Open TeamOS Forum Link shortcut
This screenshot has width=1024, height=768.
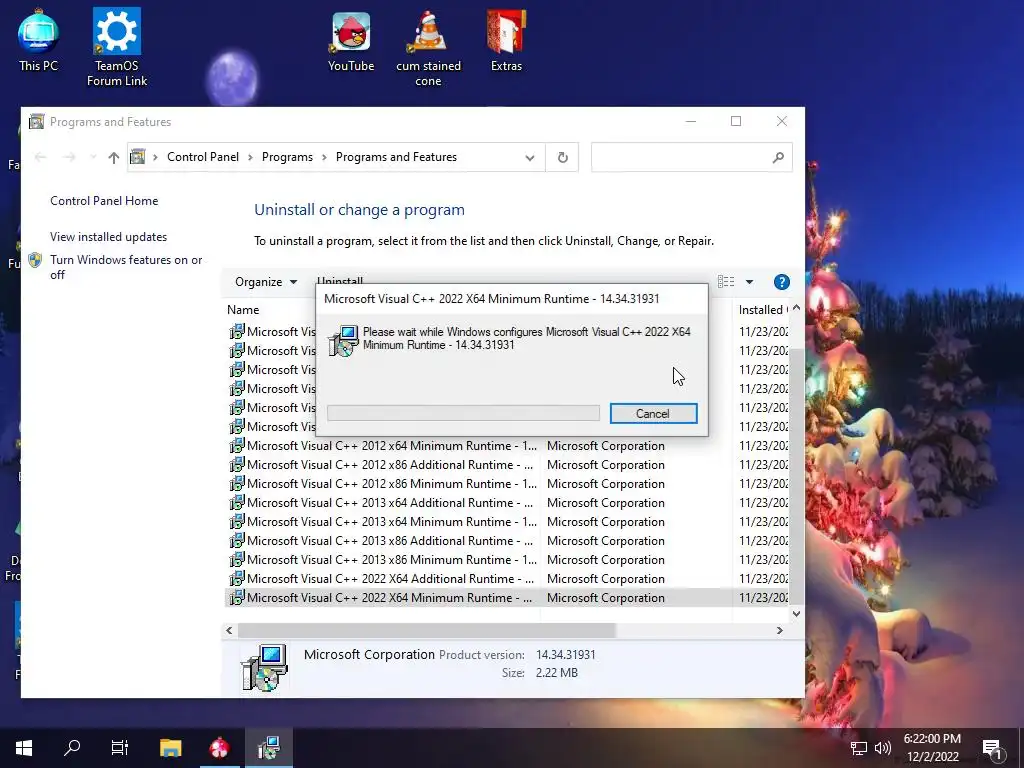coord(117,47)
